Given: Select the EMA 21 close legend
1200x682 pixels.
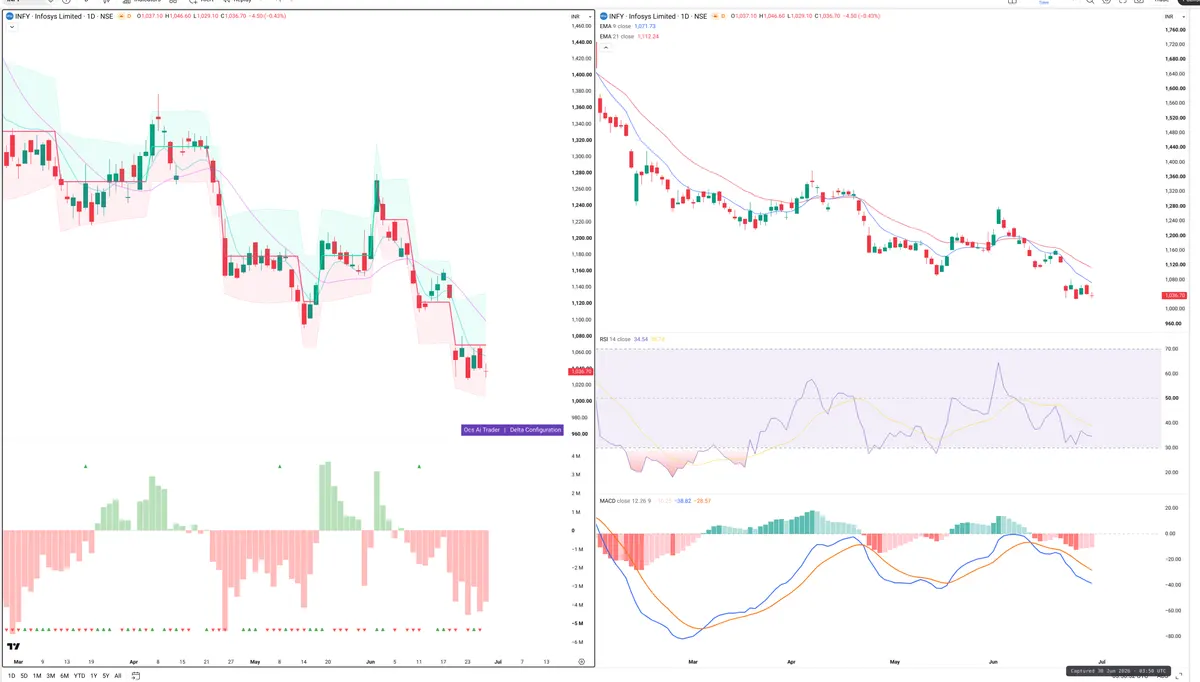Looking at the screenshot, I should pos(617,37).
